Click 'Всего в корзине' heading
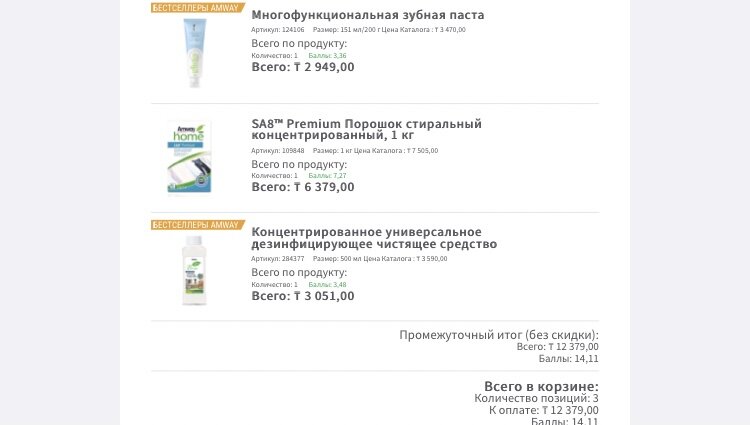This screenshot has width=750, height=425. (x=541, y=386)
